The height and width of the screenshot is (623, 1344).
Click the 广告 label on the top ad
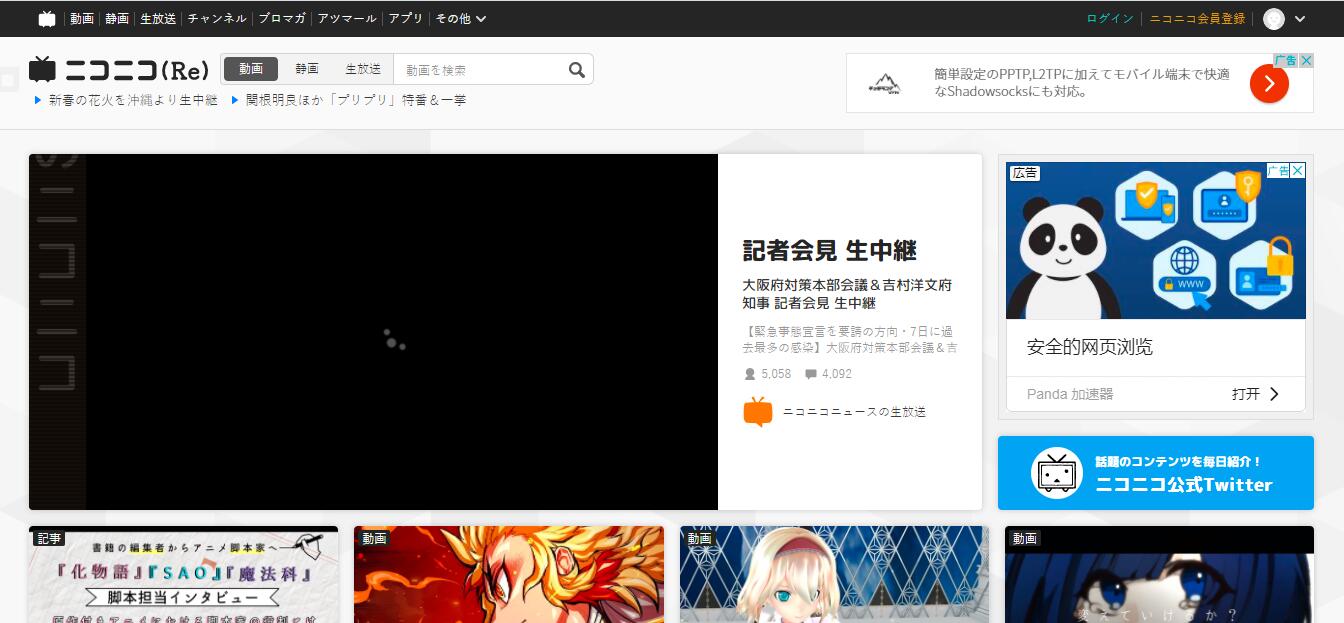click(1285, 60)
